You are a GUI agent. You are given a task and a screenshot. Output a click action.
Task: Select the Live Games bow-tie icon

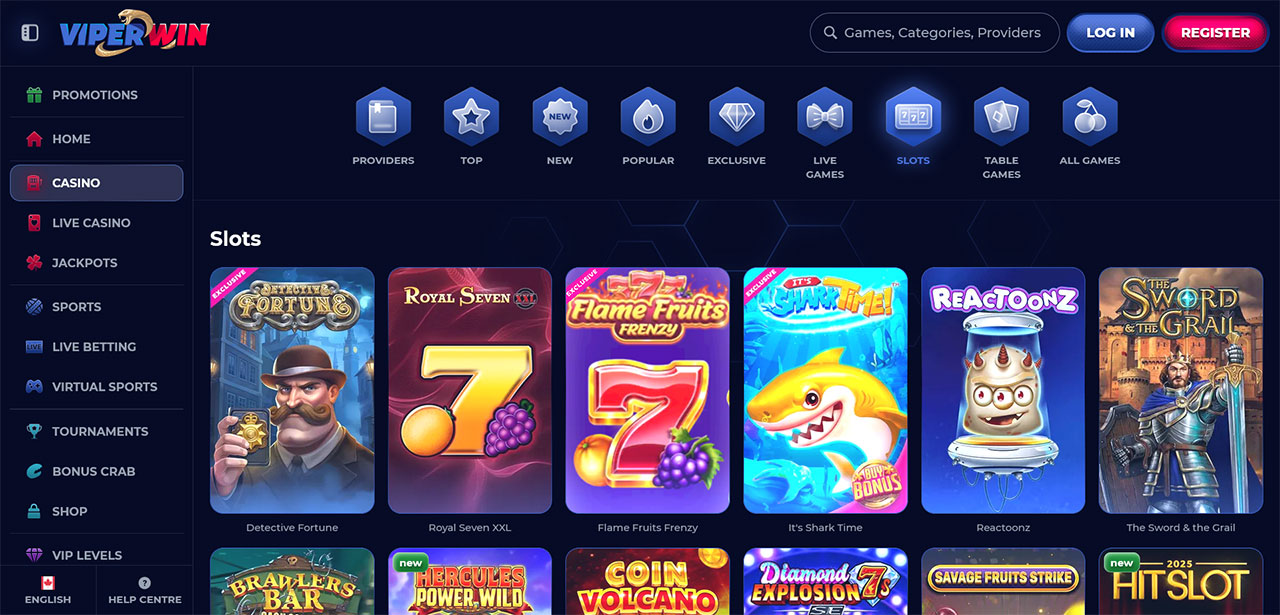[825, 117]
